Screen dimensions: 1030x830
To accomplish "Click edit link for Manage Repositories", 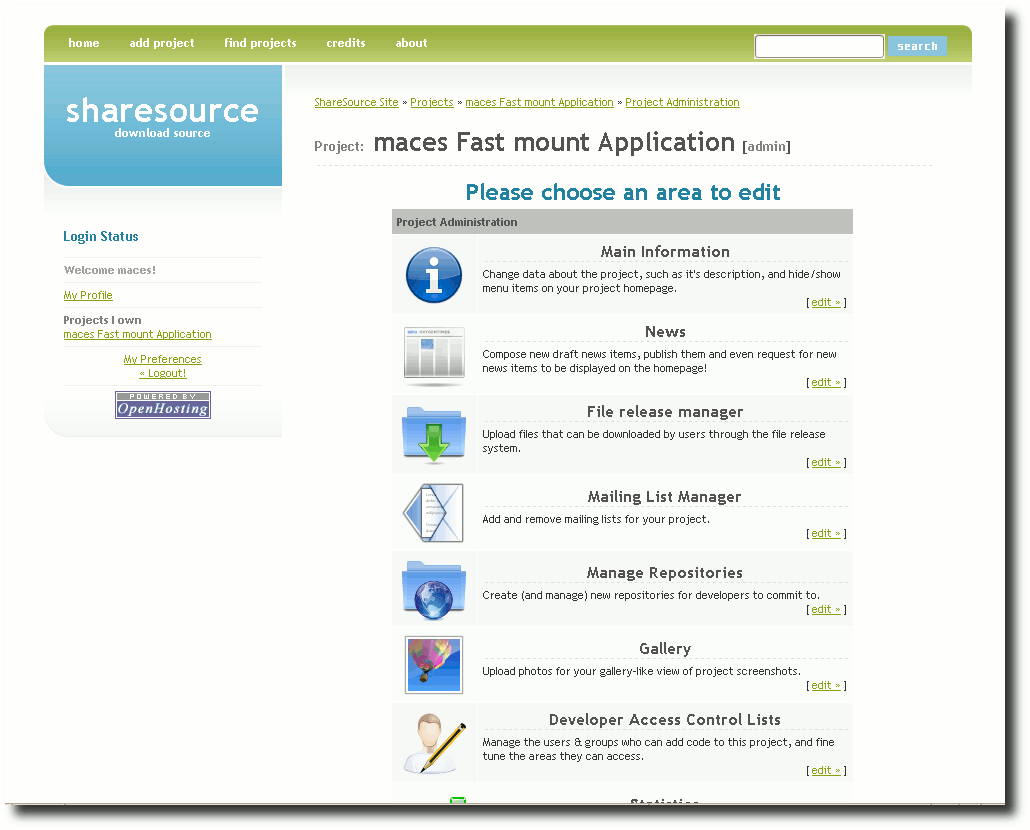I will click(826, 610).
